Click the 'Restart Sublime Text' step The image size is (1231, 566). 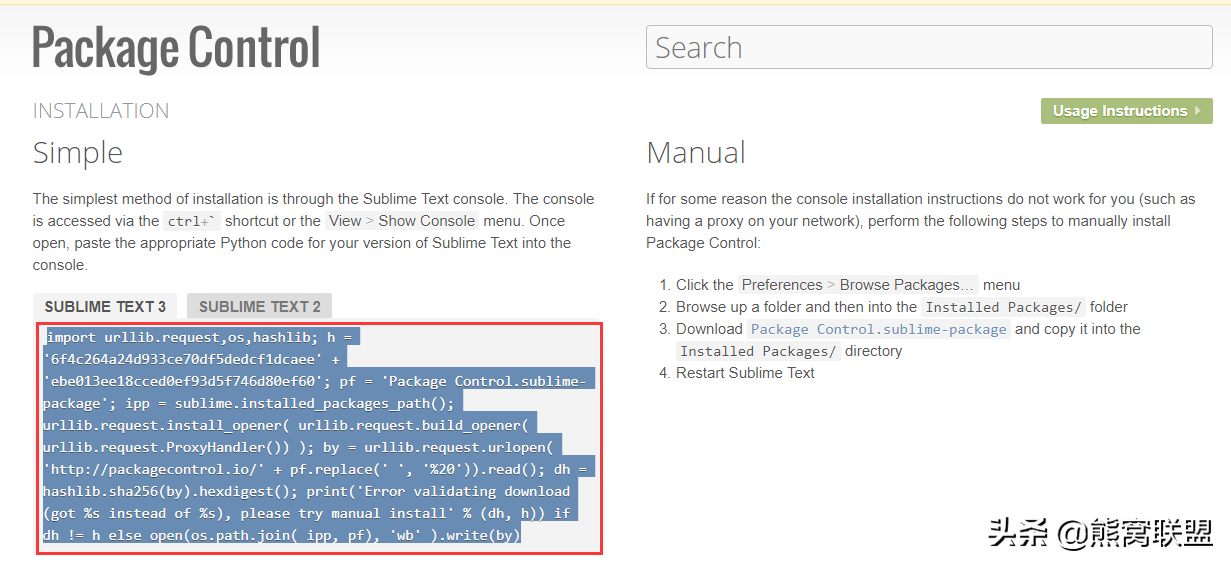[745, 373]
